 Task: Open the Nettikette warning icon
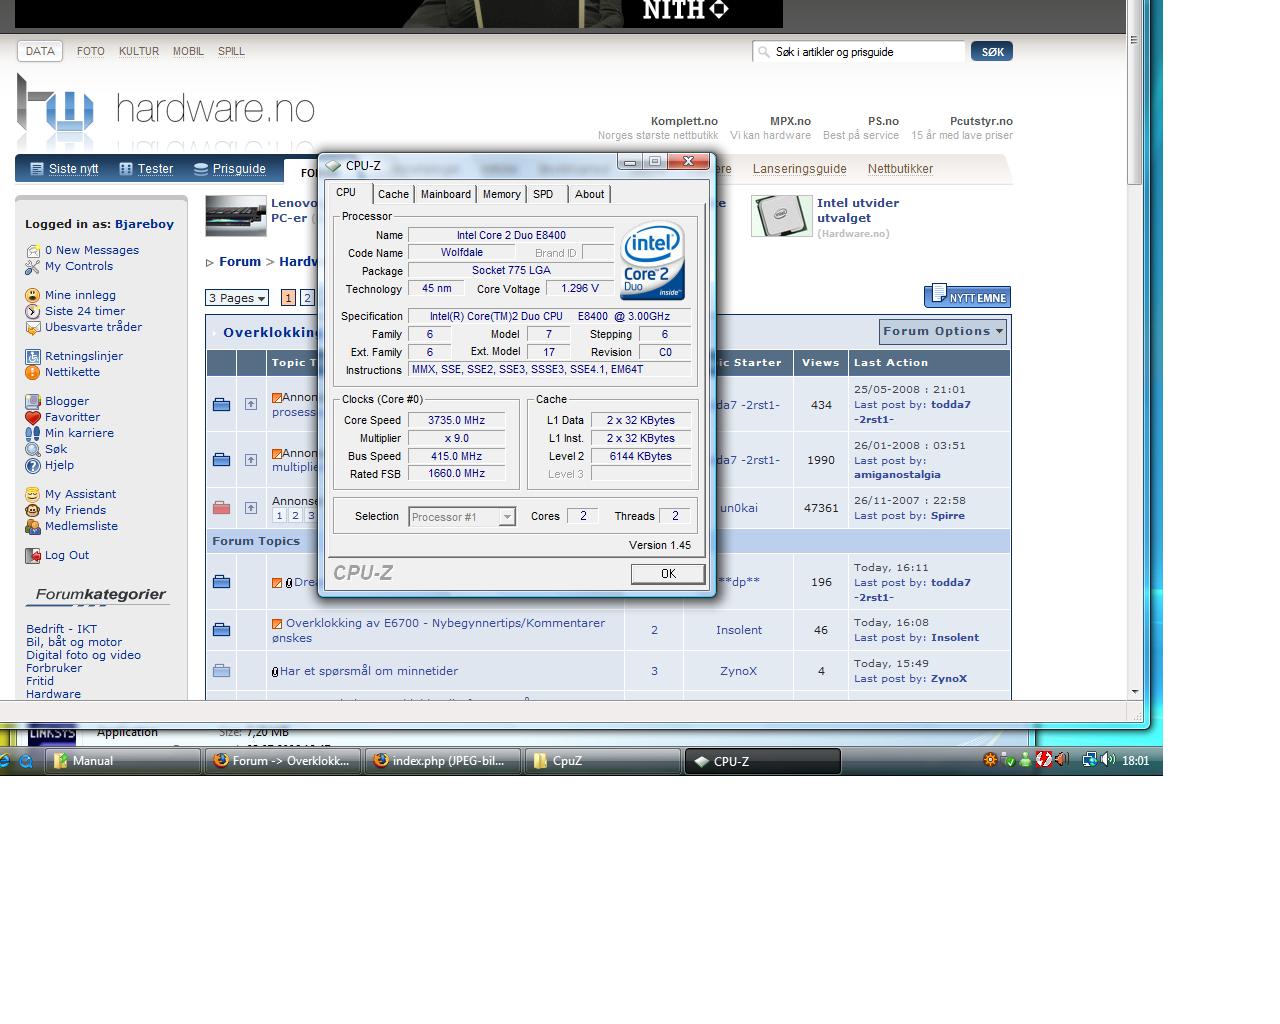(x=33, y=372)
